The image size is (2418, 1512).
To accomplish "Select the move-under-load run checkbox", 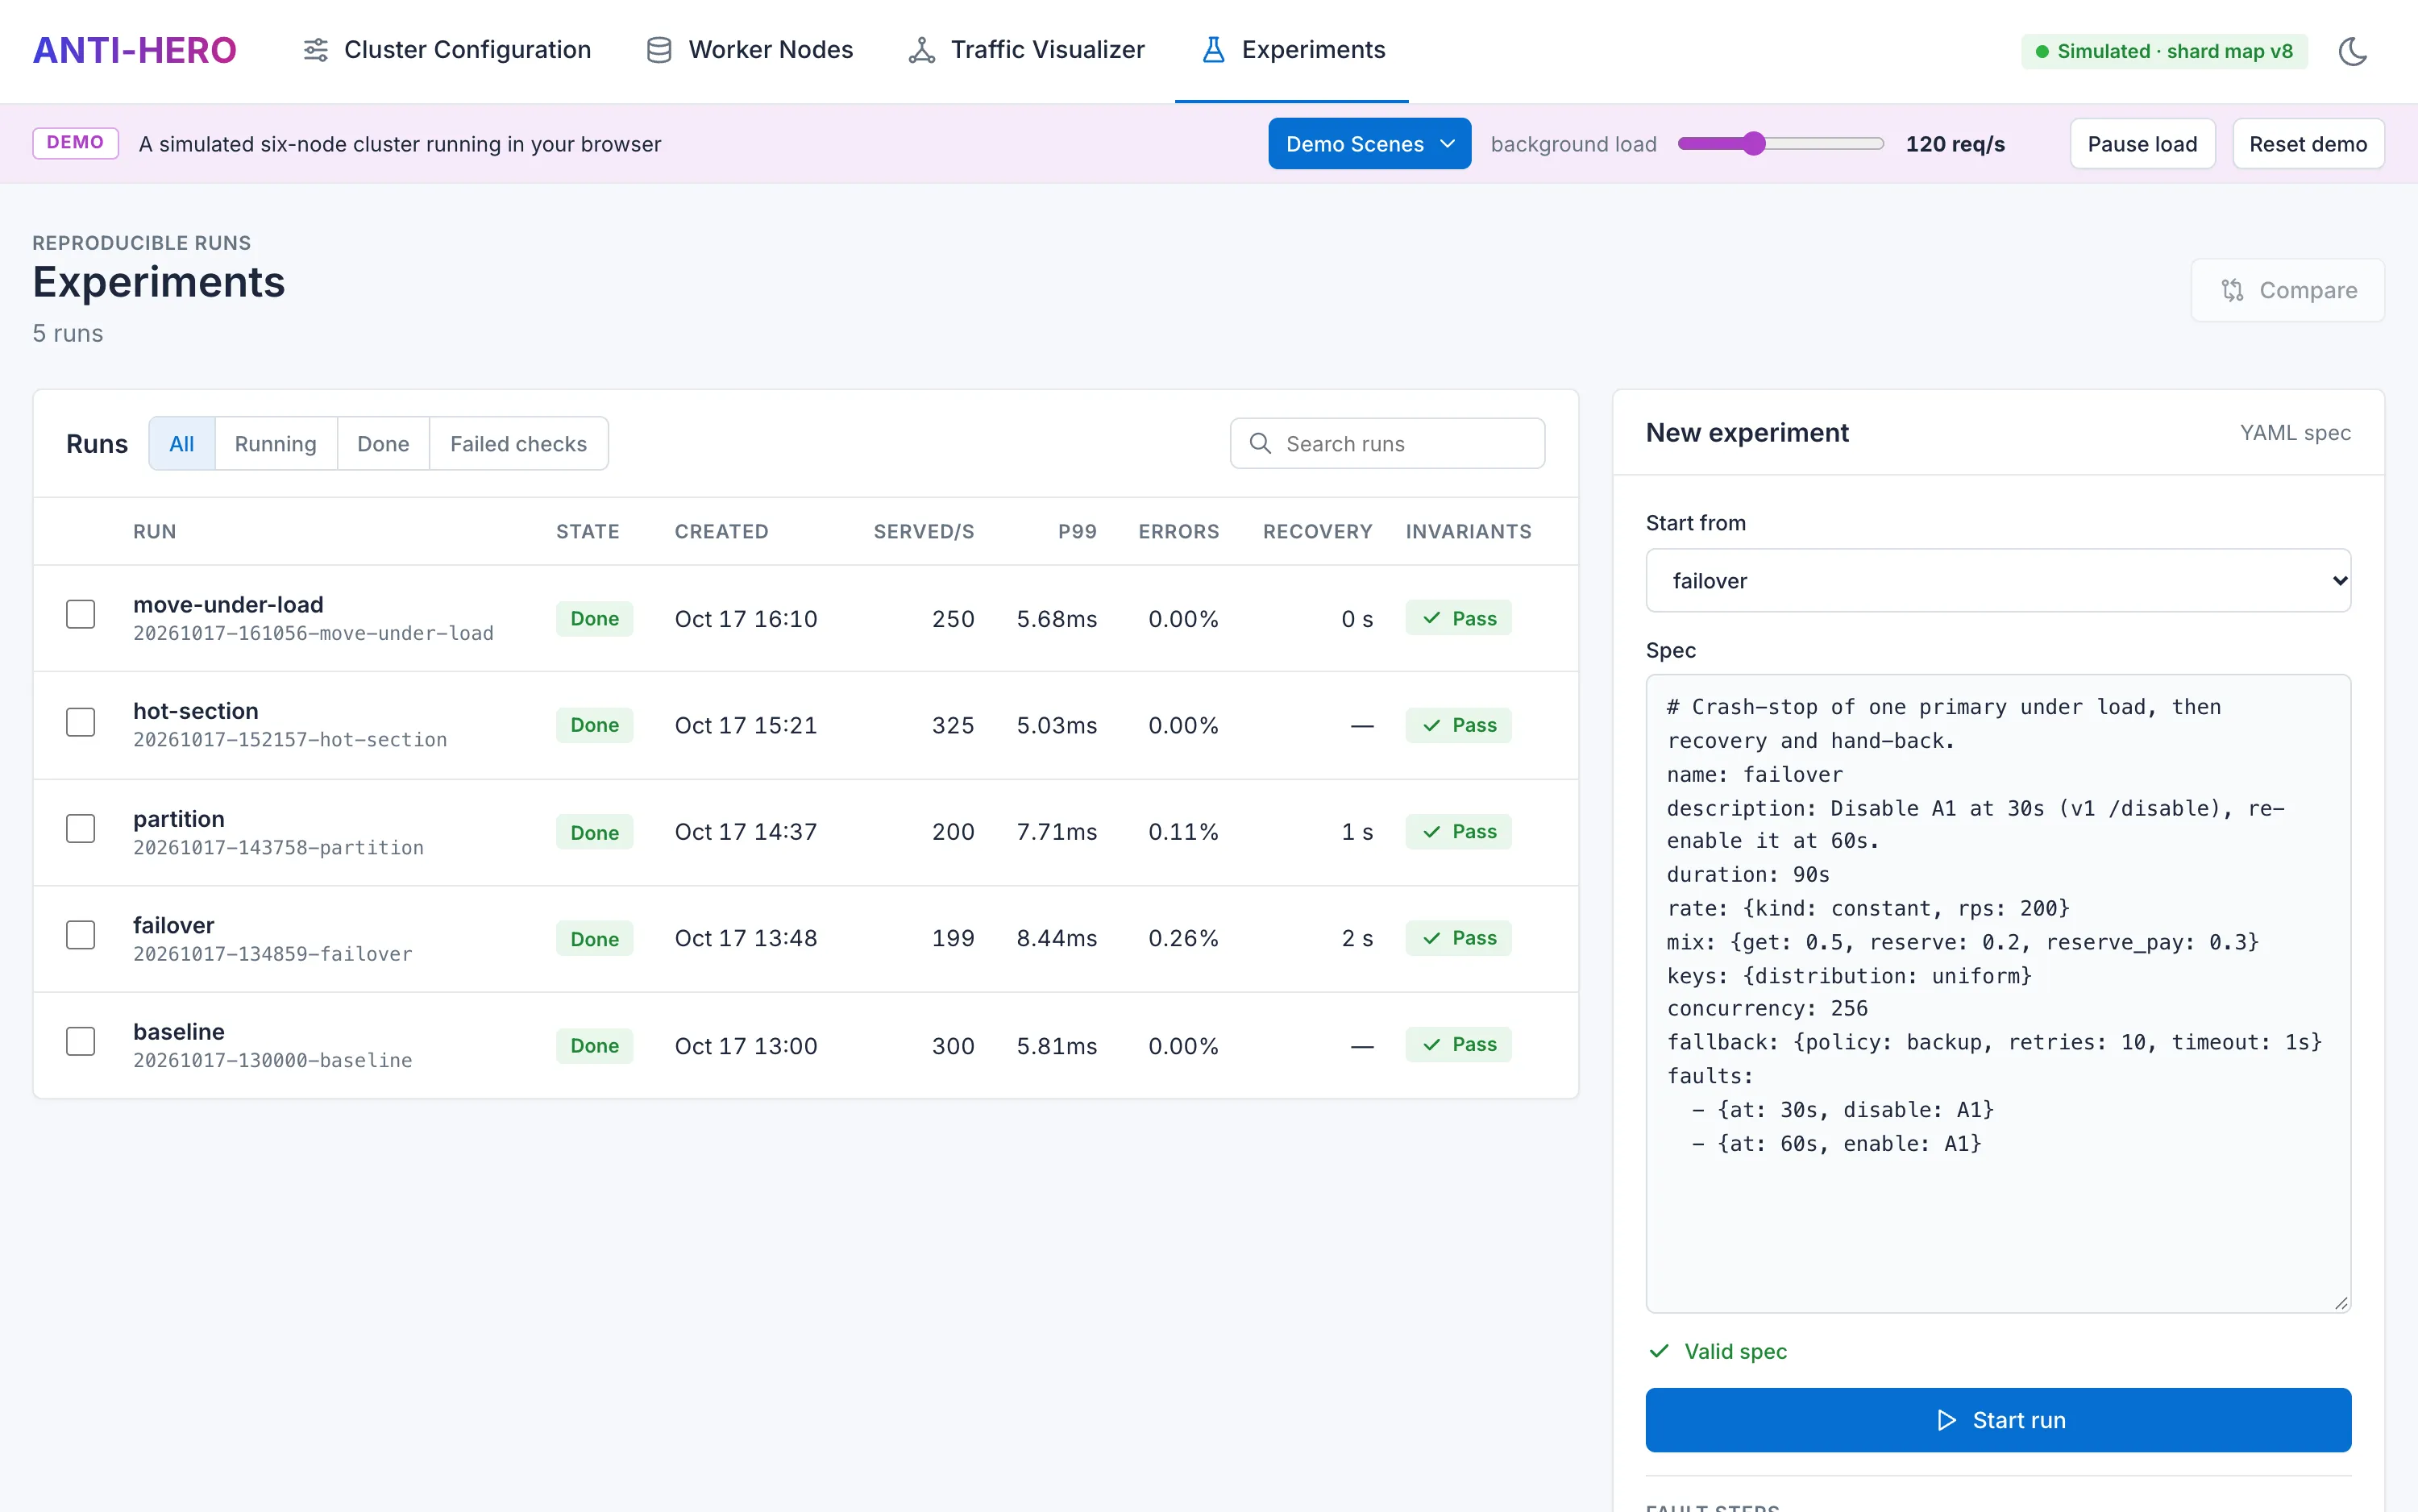I will click(x=80, y=614).
